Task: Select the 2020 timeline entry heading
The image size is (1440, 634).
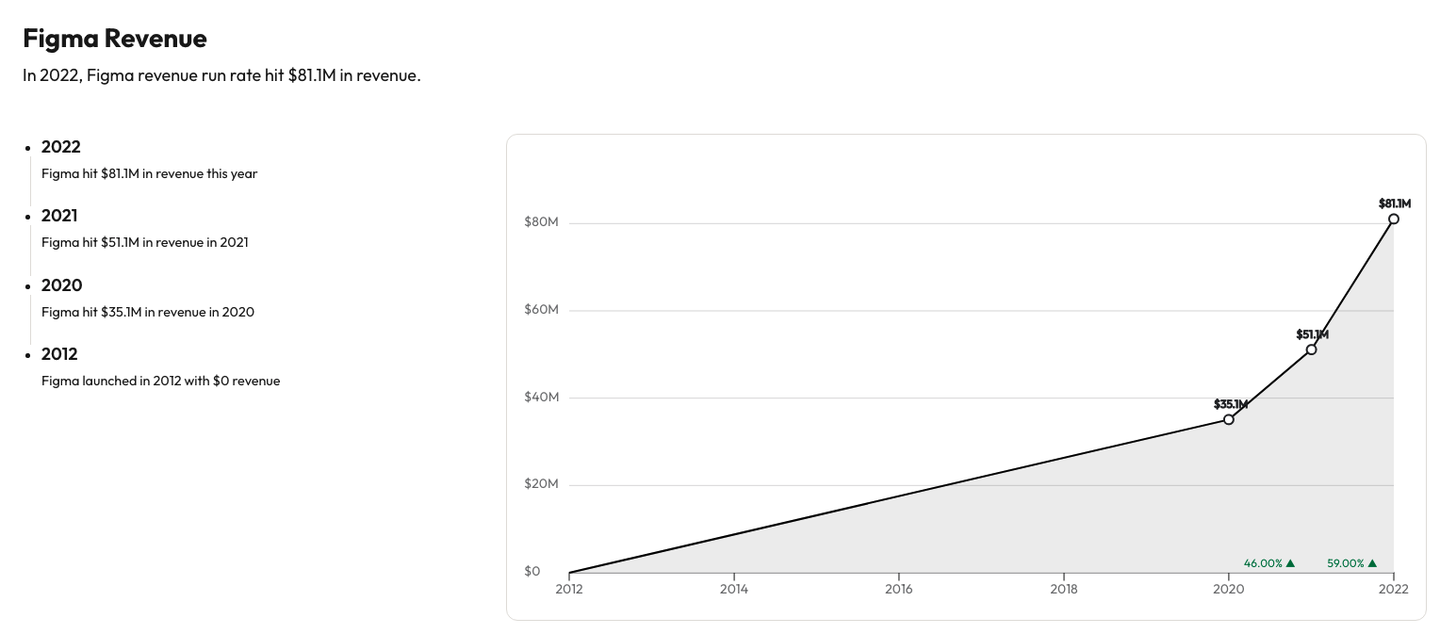Action: pyautogui.click(x=61, y=285)
